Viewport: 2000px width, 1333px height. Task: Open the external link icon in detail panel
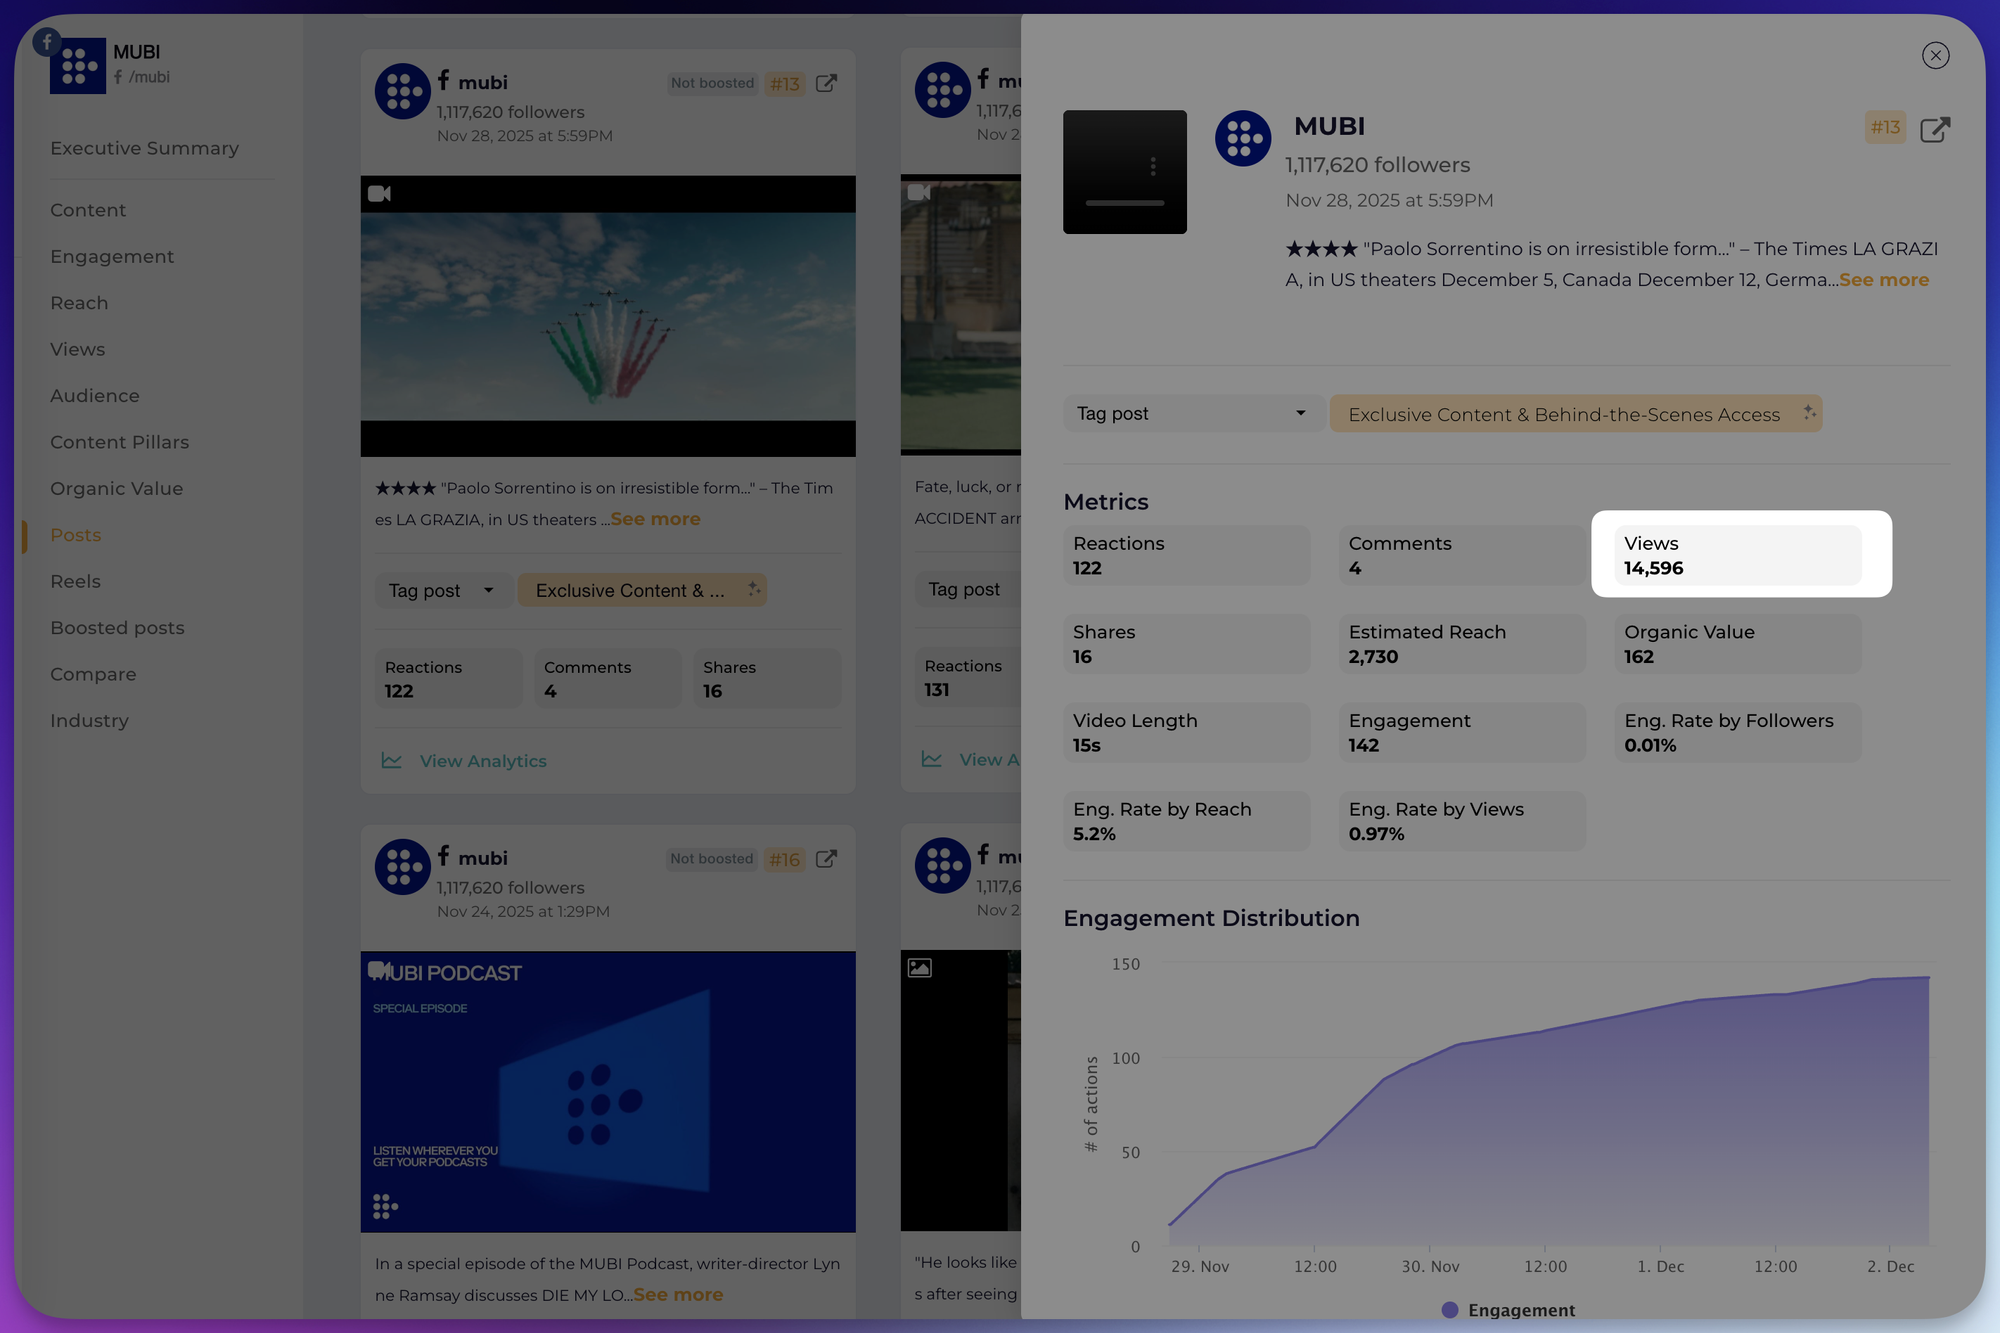coord(1935,130)
